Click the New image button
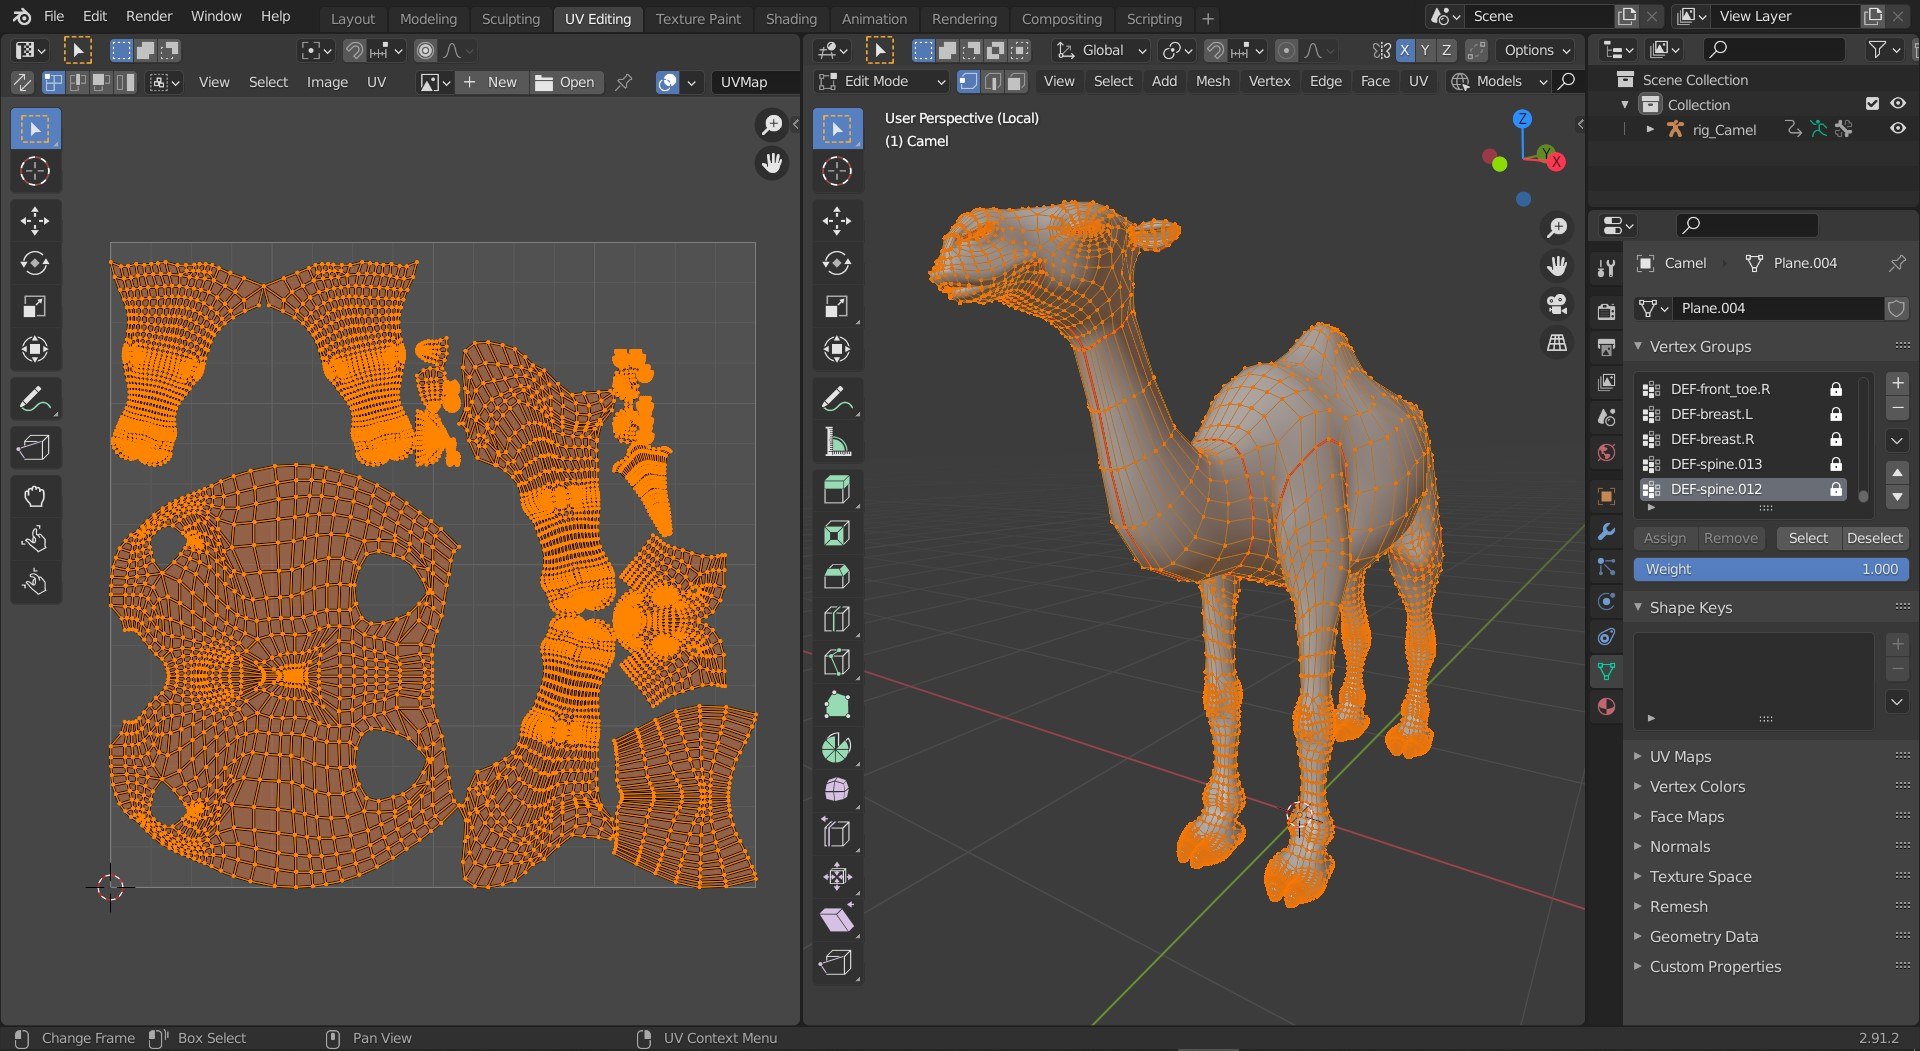This screenshot has height=1051, width=1920. point(490,82)
